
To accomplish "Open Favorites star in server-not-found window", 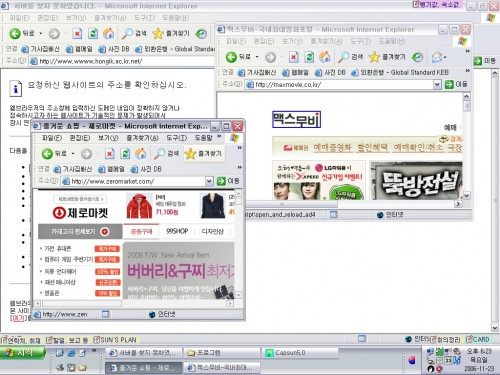I will tap(171, 33).
